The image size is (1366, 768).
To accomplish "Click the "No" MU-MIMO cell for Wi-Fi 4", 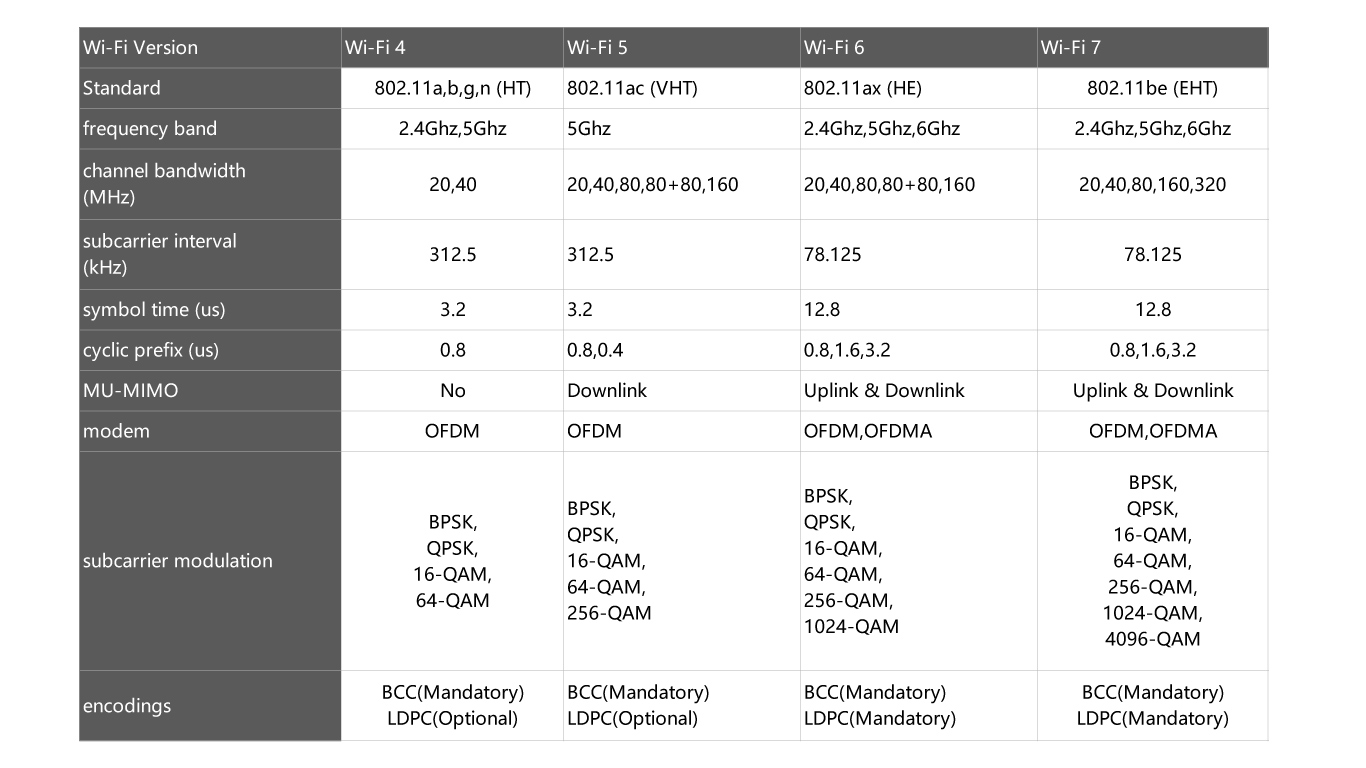I will pos(452,391).
